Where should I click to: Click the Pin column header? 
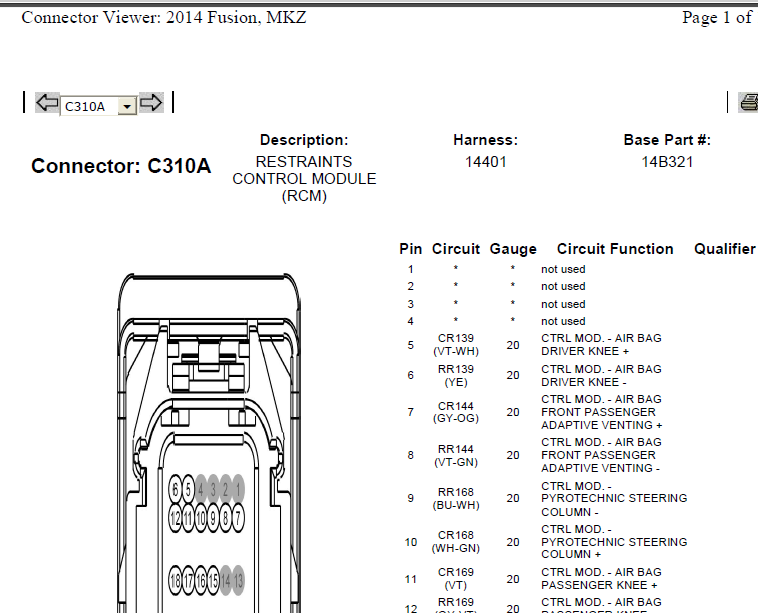coord(410,249)
